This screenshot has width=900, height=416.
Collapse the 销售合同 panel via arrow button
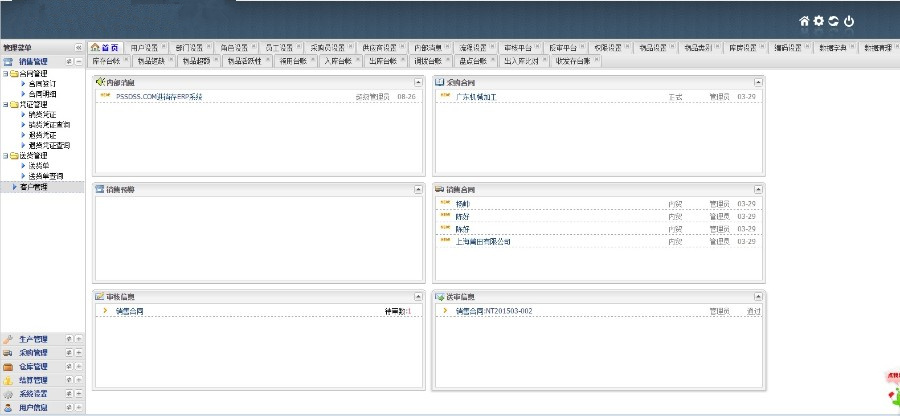[x=758, y=189]
